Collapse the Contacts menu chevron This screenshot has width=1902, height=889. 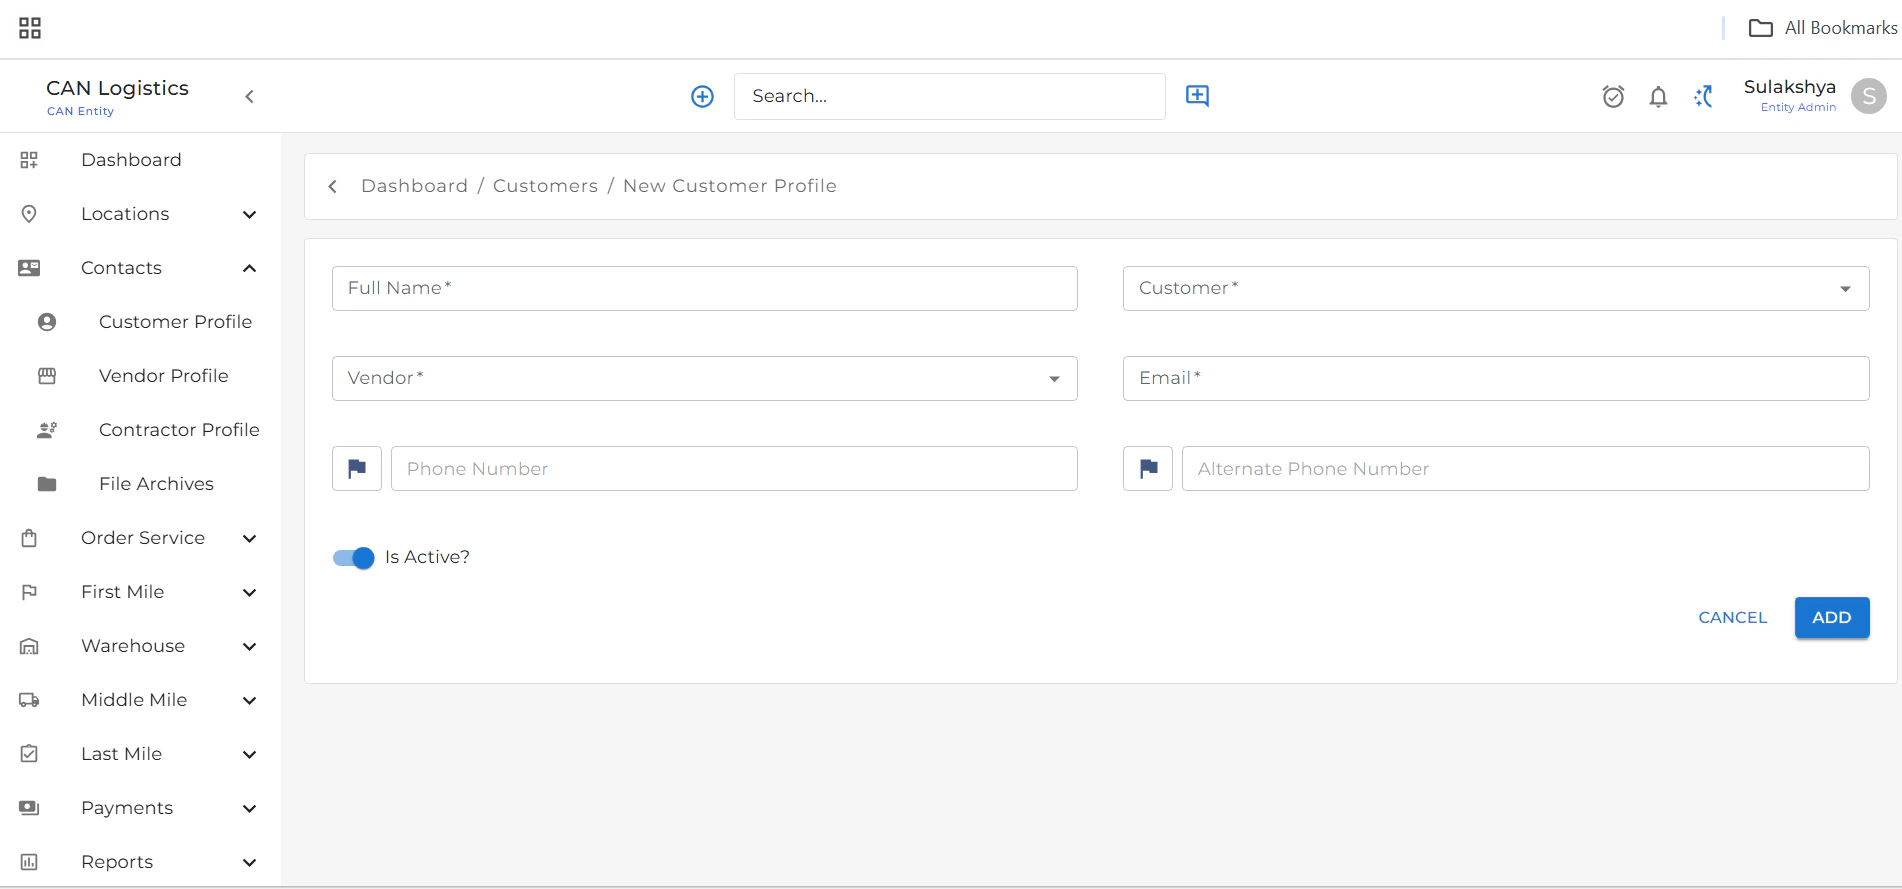pos(249,268)
